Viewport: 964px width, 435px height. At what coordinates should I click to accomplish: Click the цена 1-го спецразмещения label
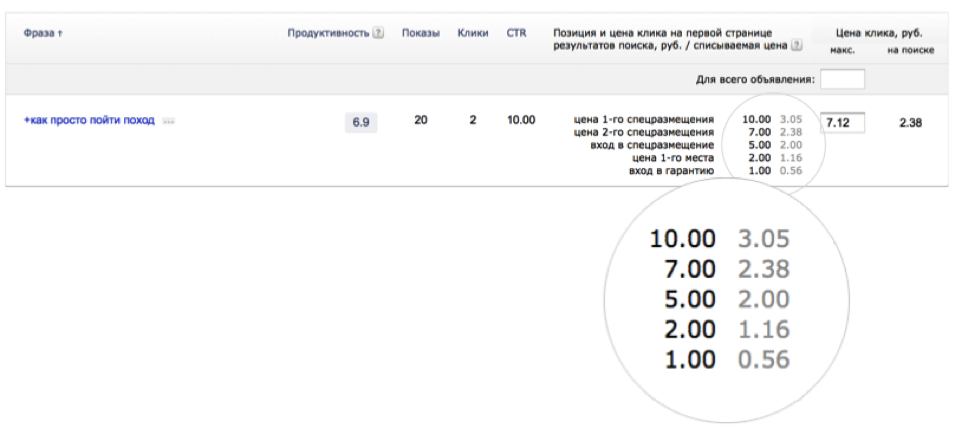pyautogui.click(x=644, y=119)
